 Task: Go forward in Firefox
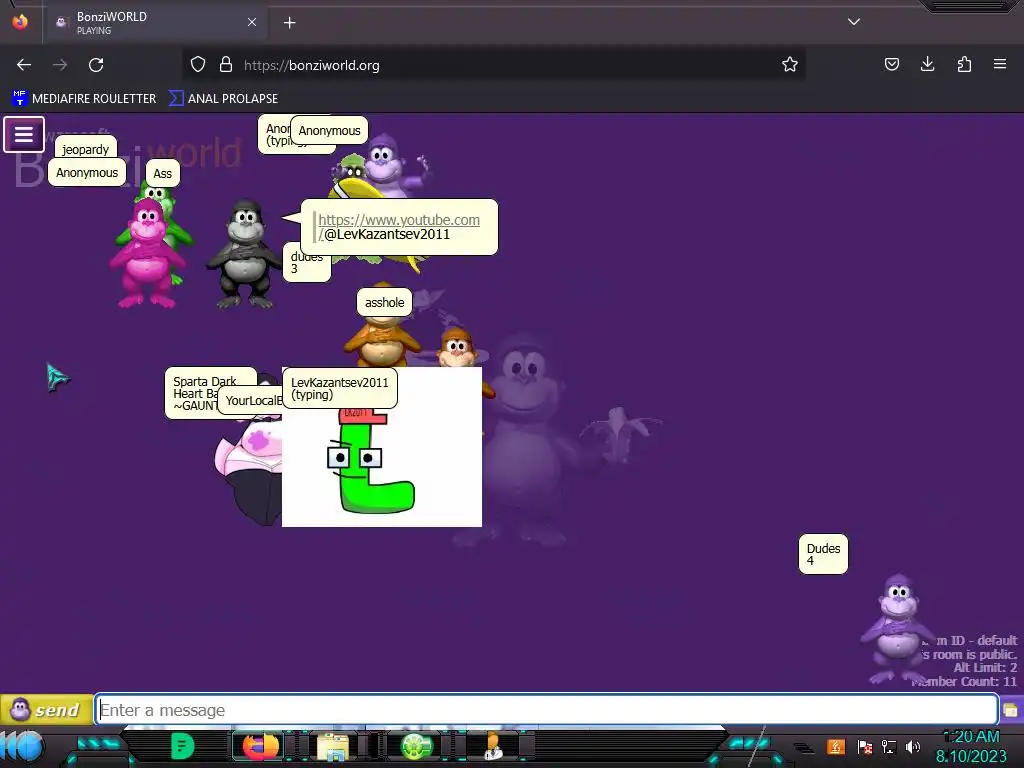[x=60, y=65]
